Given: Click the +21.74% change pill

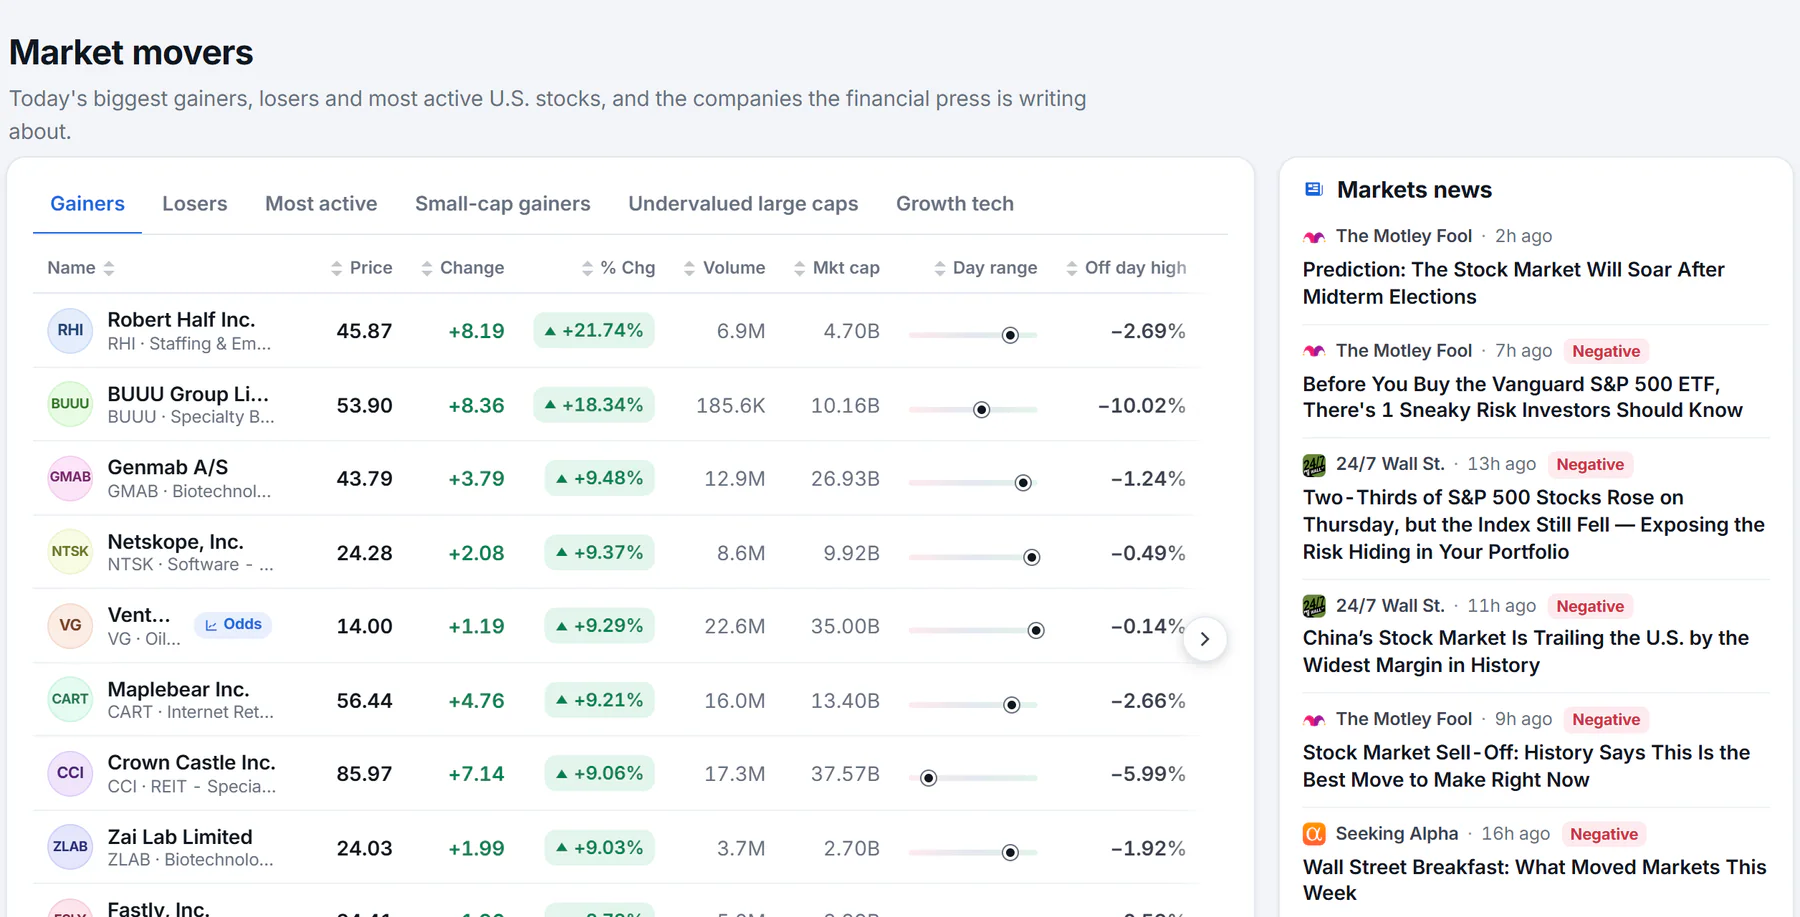Looking at the screenshot, I should point(594,330).
